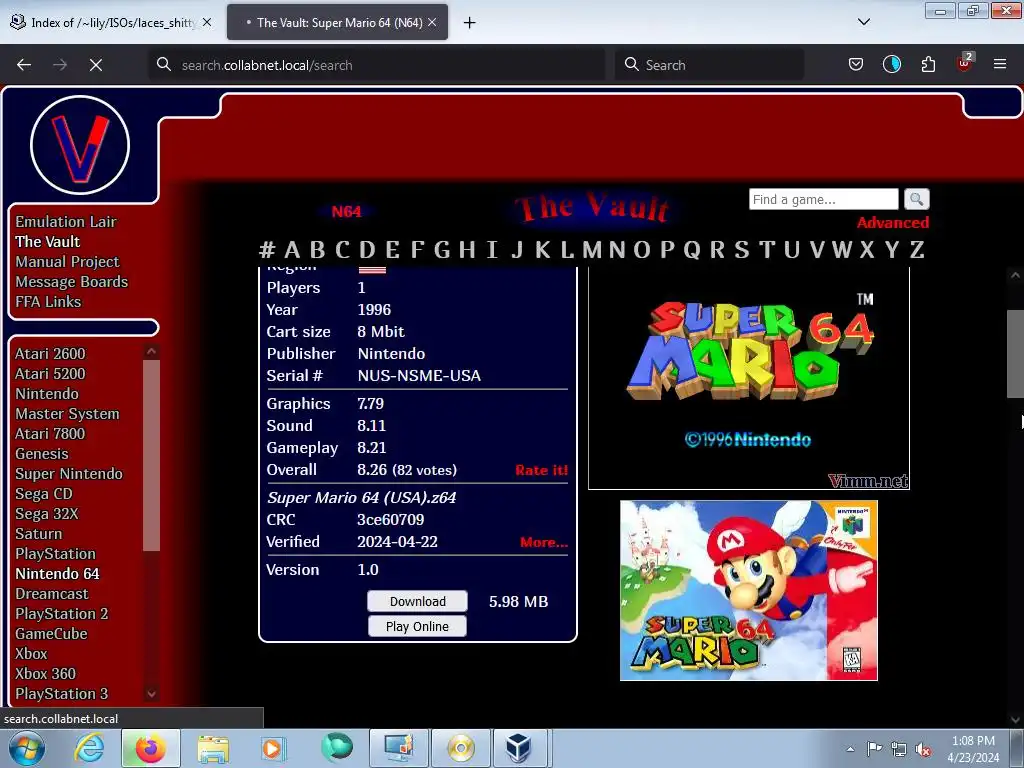Click the disc icon in the taskbar
Viewport: 1024px width, 768px height.
[461, 748]
